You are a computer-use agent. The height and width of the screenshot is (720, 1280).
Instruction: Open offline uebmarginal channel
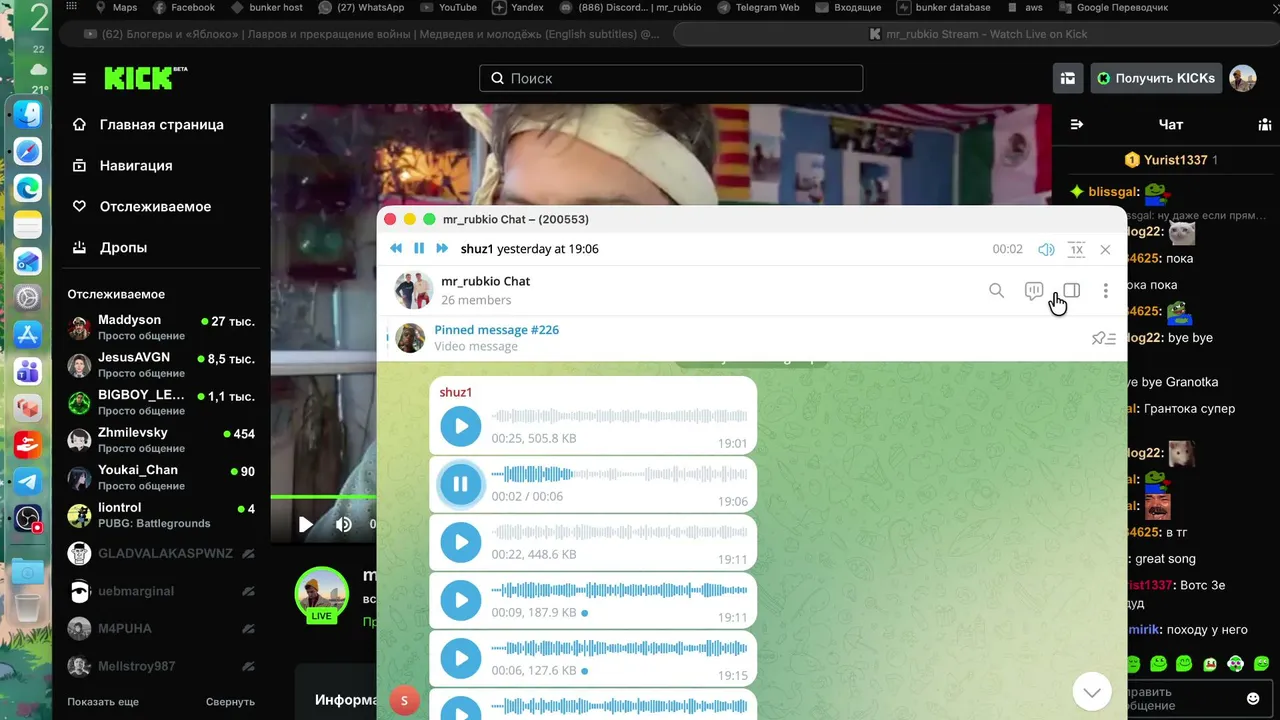[x=161, y=591]
